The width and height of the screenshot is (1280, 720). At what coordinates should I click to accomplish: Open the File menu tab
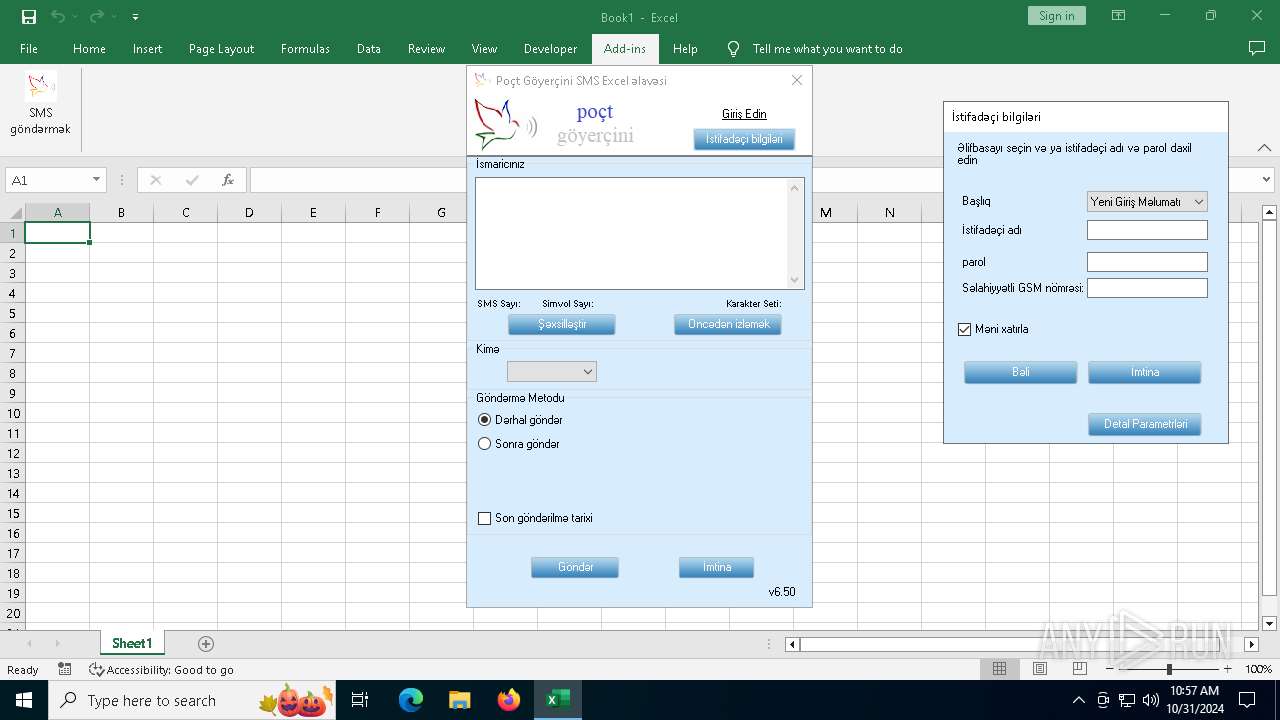click(x=29, y=48)
